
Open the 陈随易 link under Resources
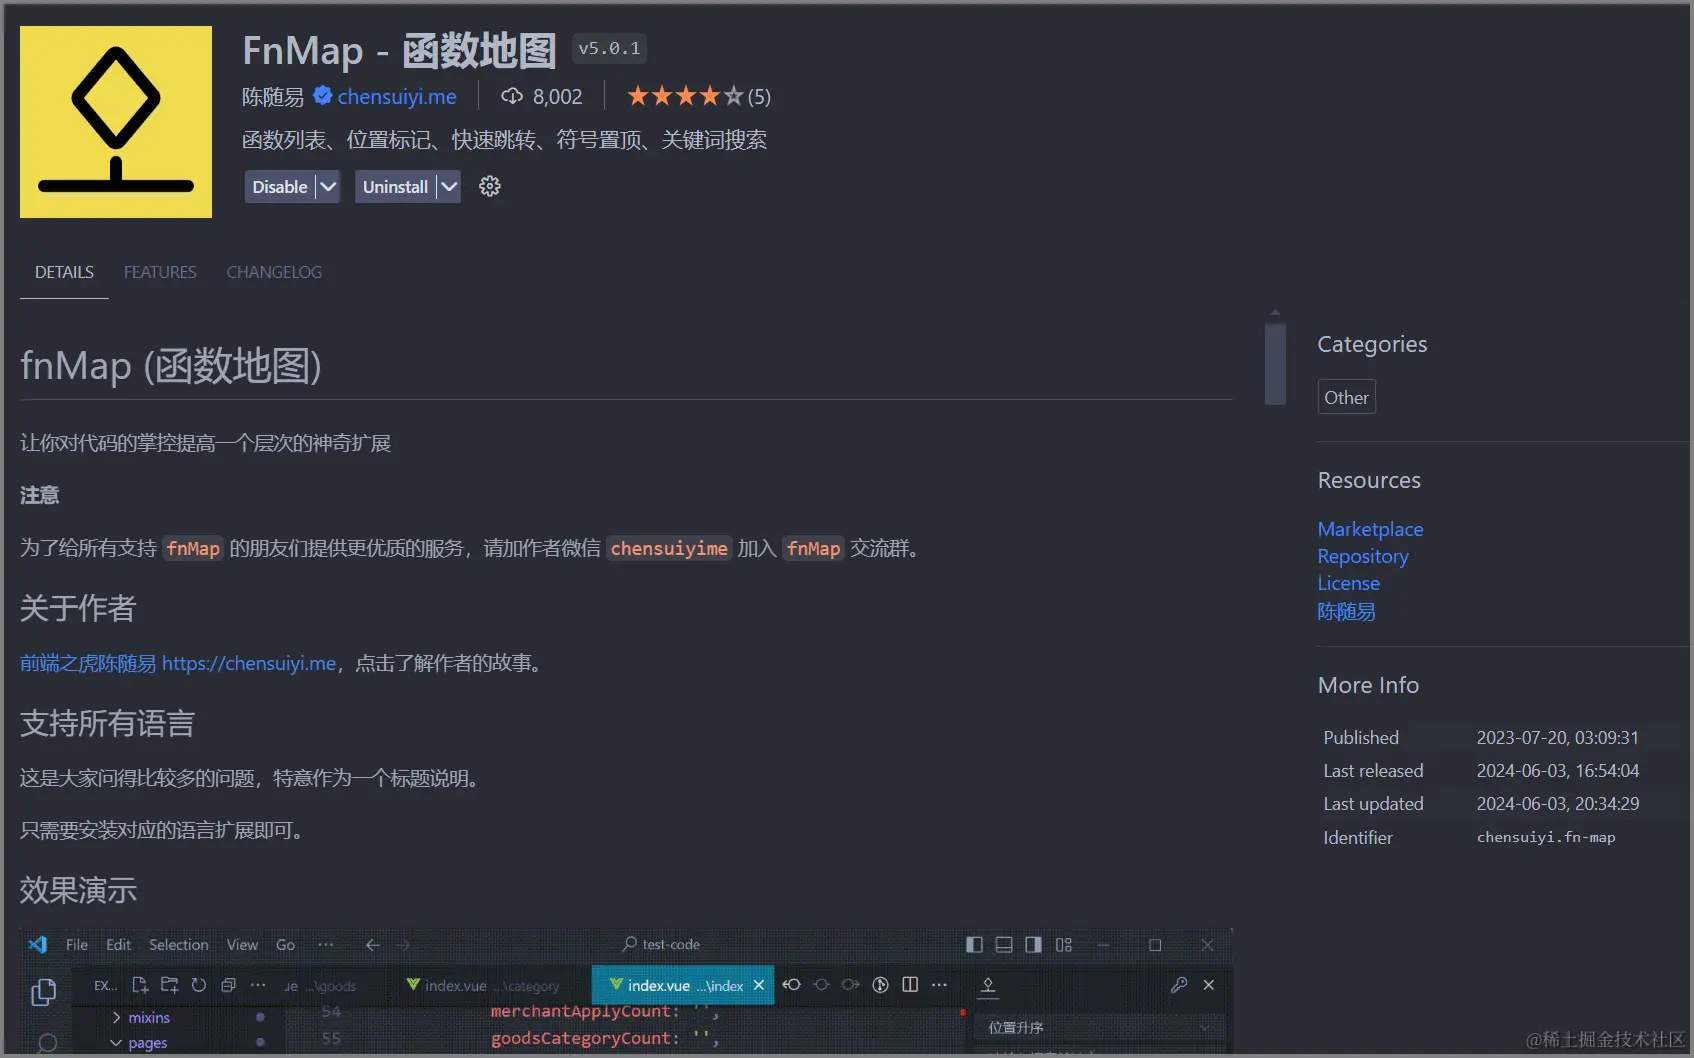click(1346, 611)
